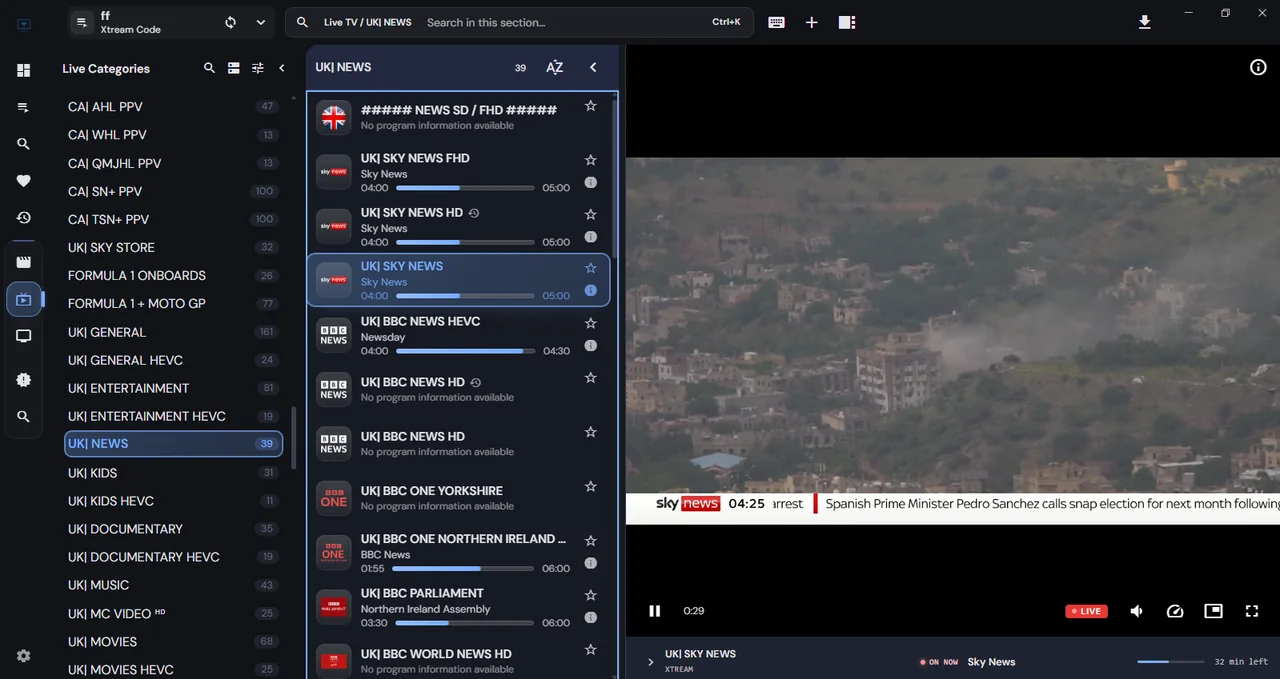Image resolution: width=1280 pixels, height=679 pixels.
Task: Sort UK| NEWS channels A to Z
Action: [x=555, y=68]
